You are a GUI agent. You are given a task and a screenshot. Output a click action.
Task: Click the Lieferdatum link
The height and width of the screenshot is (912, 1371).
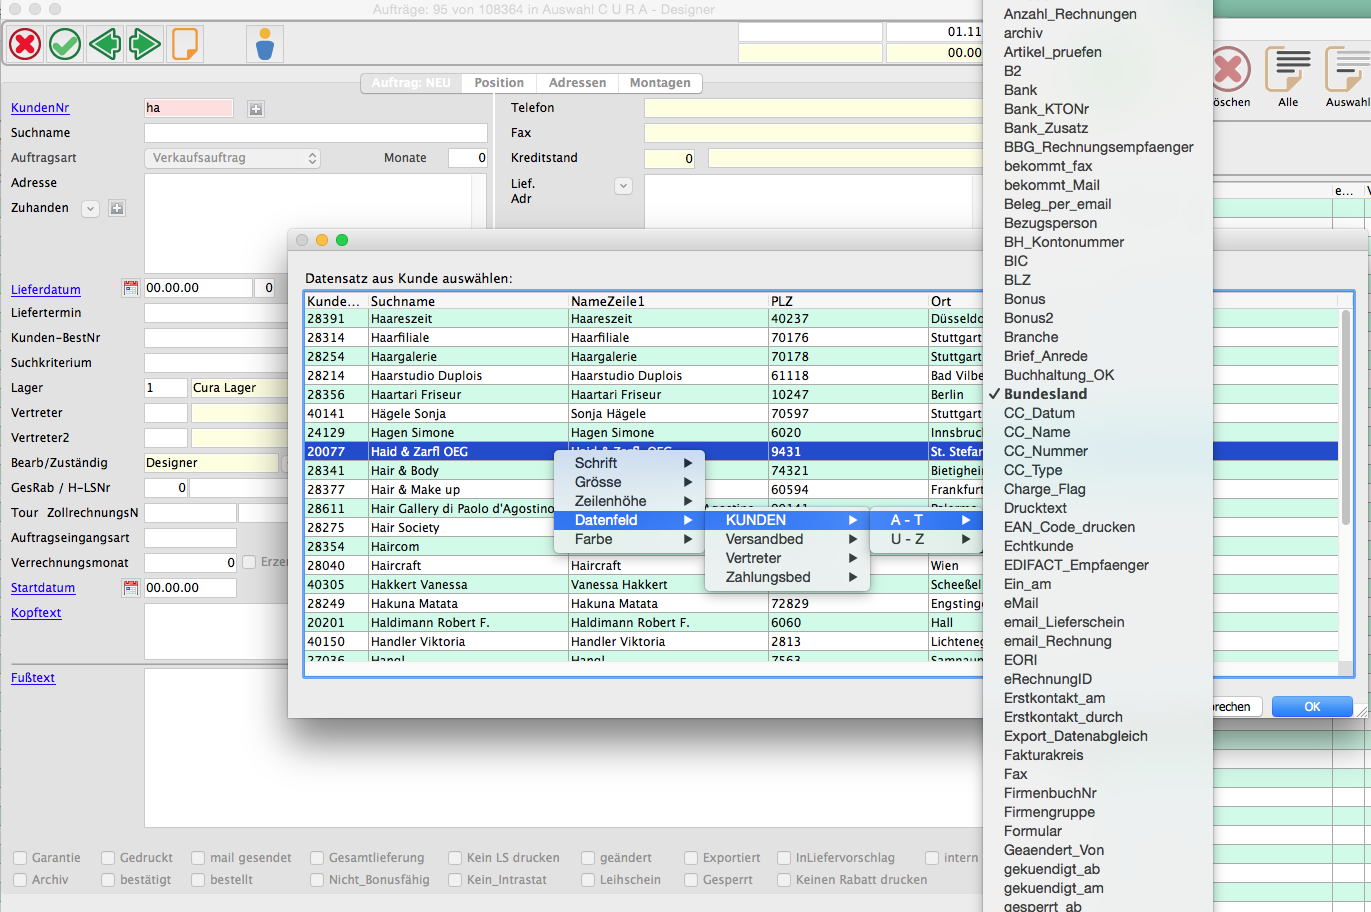(46, 290)
